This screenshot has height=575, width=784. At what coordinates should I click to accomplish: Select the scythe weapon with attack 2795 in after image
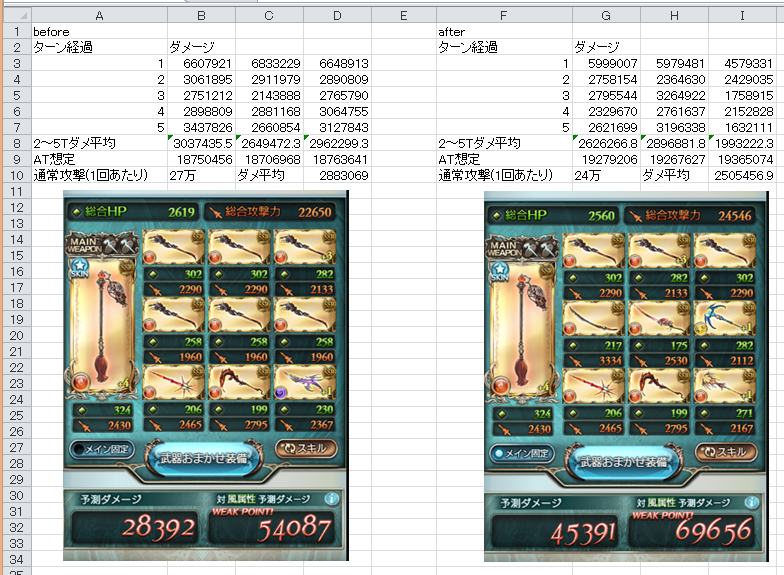click(x=659, y=386)
